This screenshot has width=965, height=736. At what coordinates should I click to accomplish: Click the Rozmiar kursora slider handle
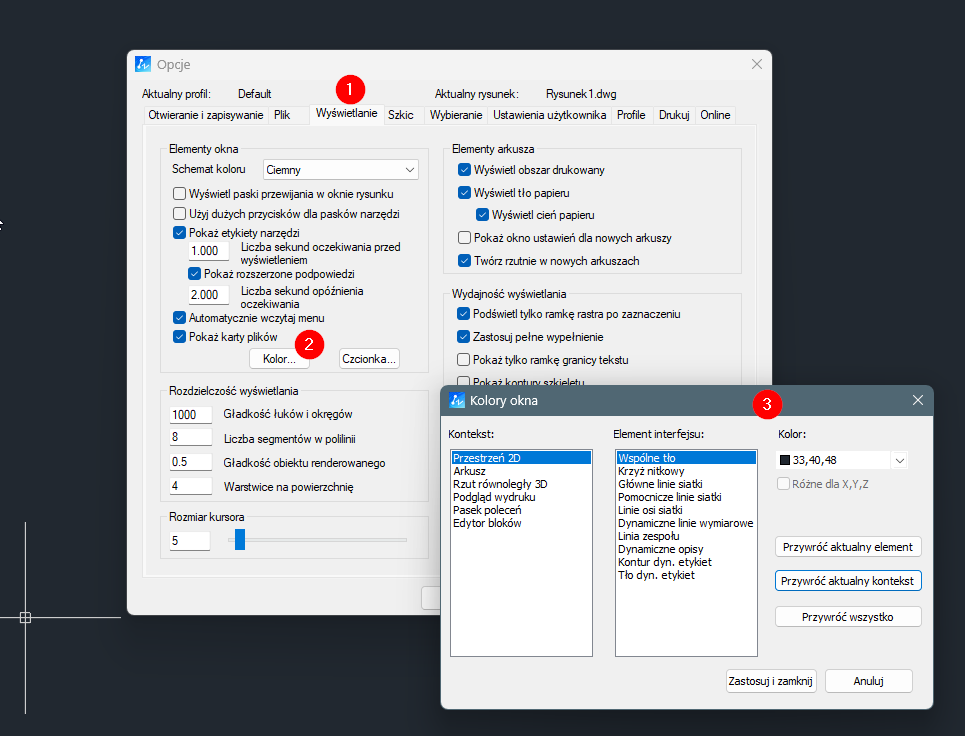click(x=240, y=540)
